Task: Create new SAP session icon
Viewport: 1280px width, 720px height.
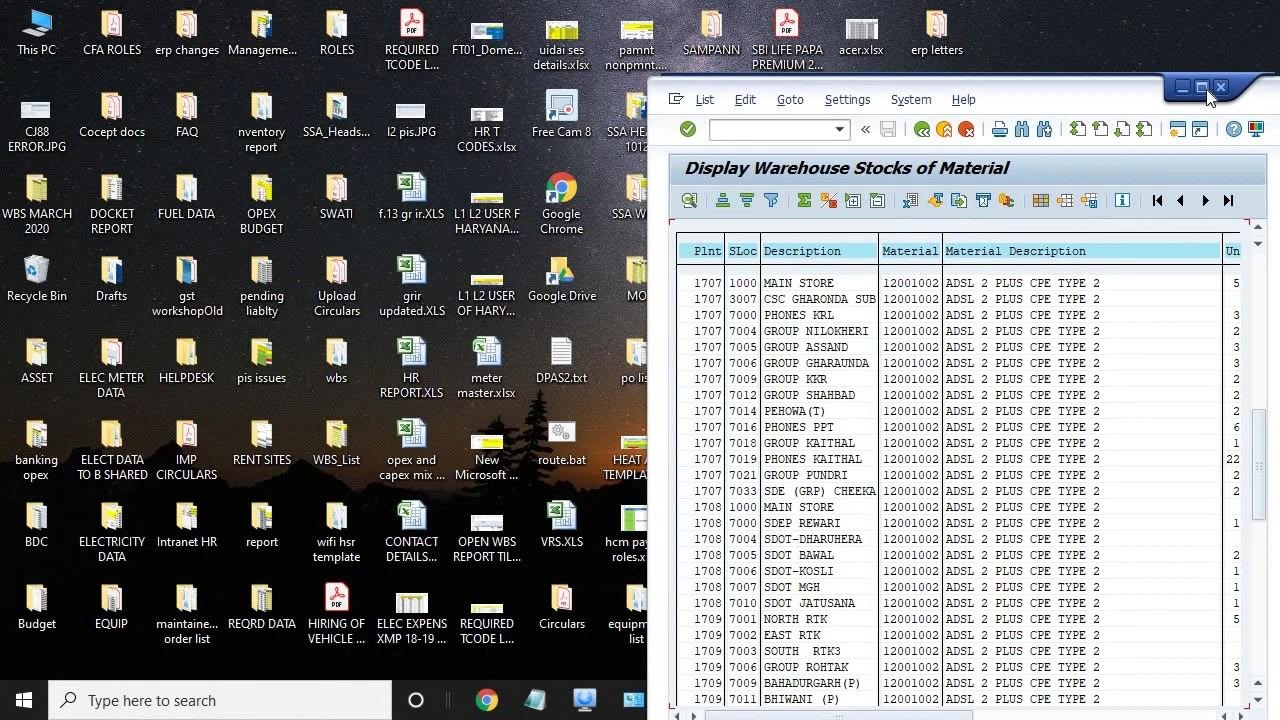Action: point(1178,129)
